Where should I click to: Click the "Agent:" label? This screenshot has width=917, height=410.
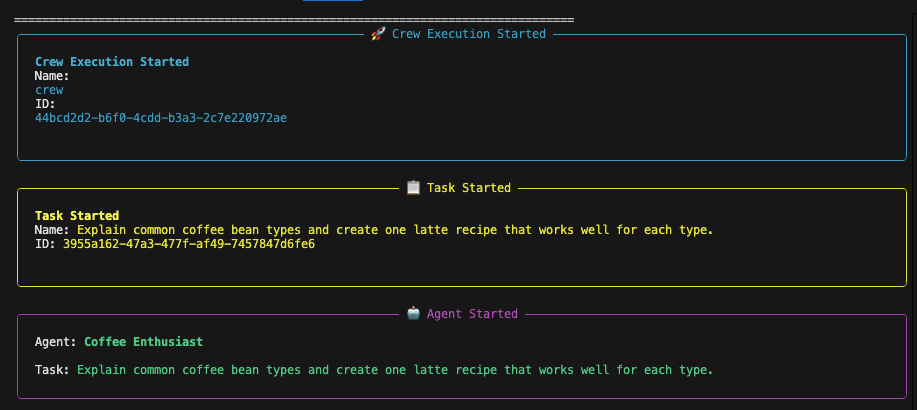[x=56, y=342]
